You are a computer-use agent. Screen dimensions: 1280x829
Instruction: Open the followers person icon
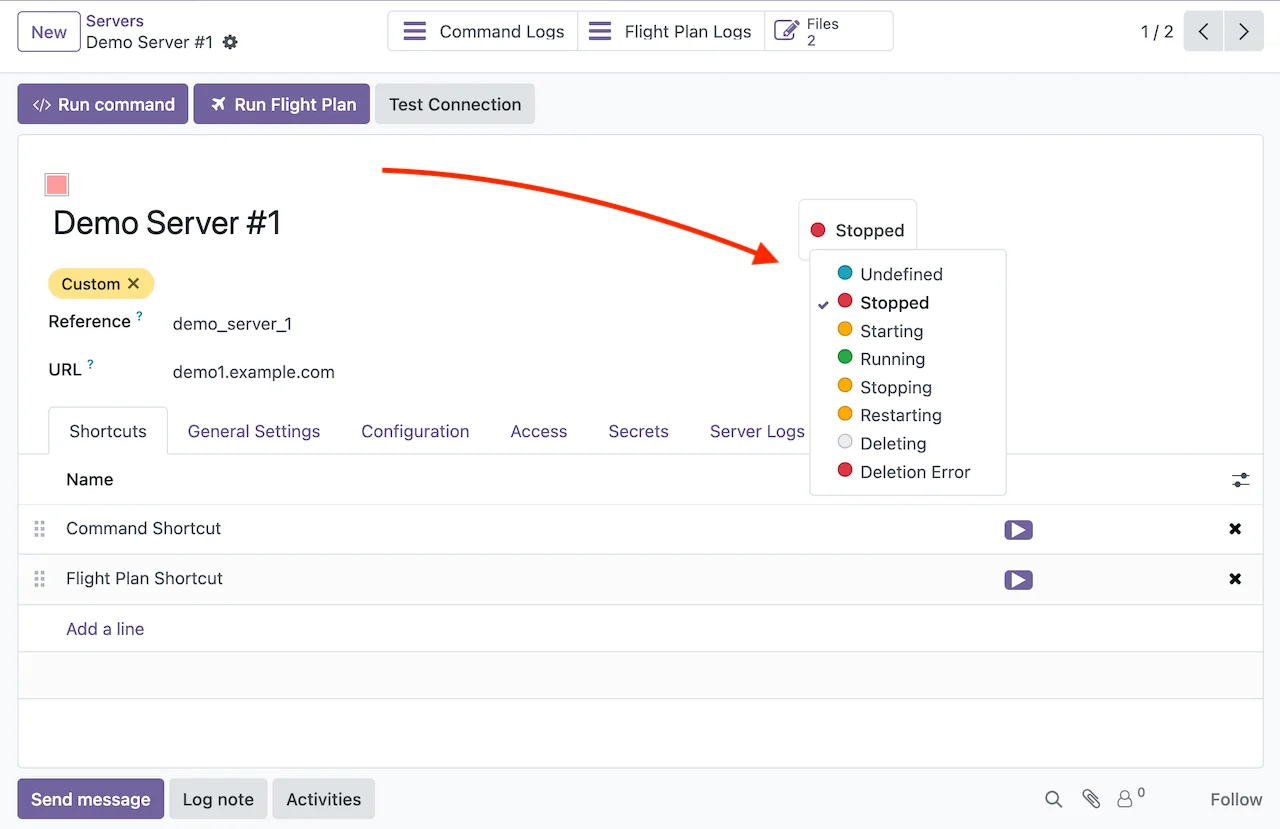pyautogui.click(x=1125, y=799)
